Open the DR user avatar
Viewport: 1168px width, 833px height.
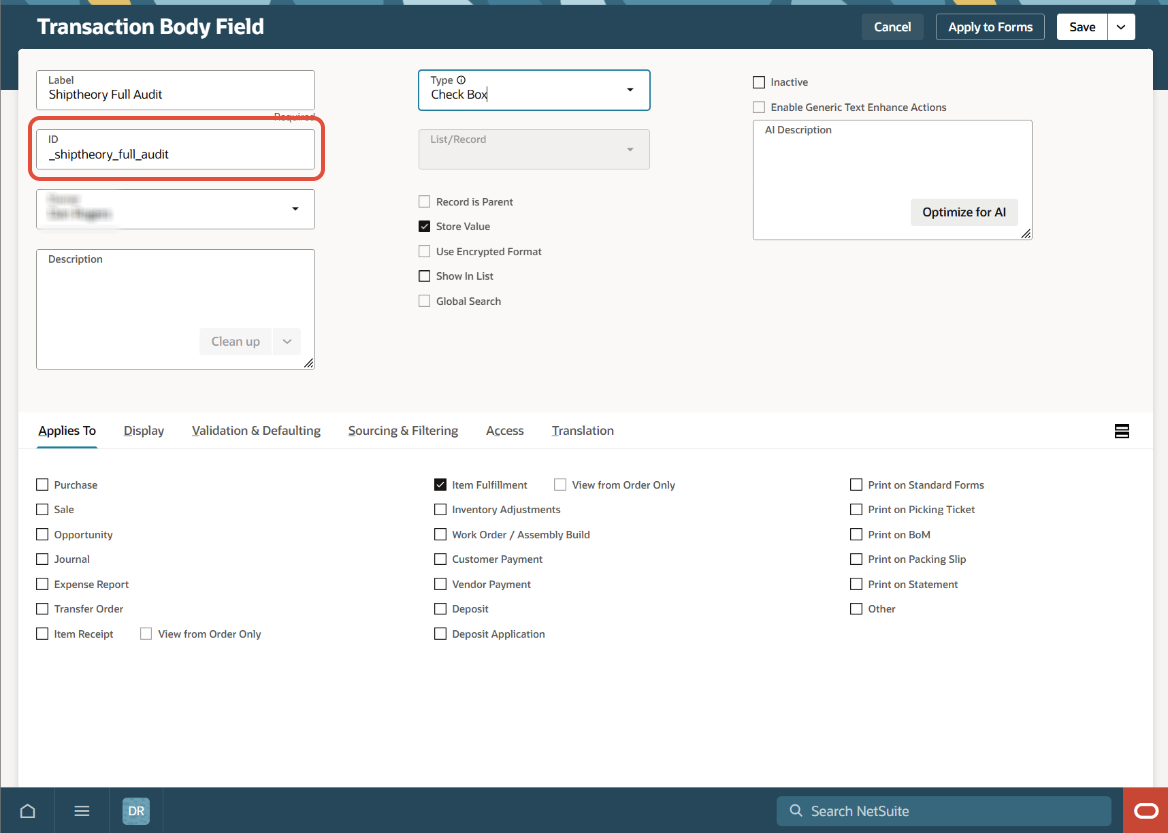[x=136, y=811]
